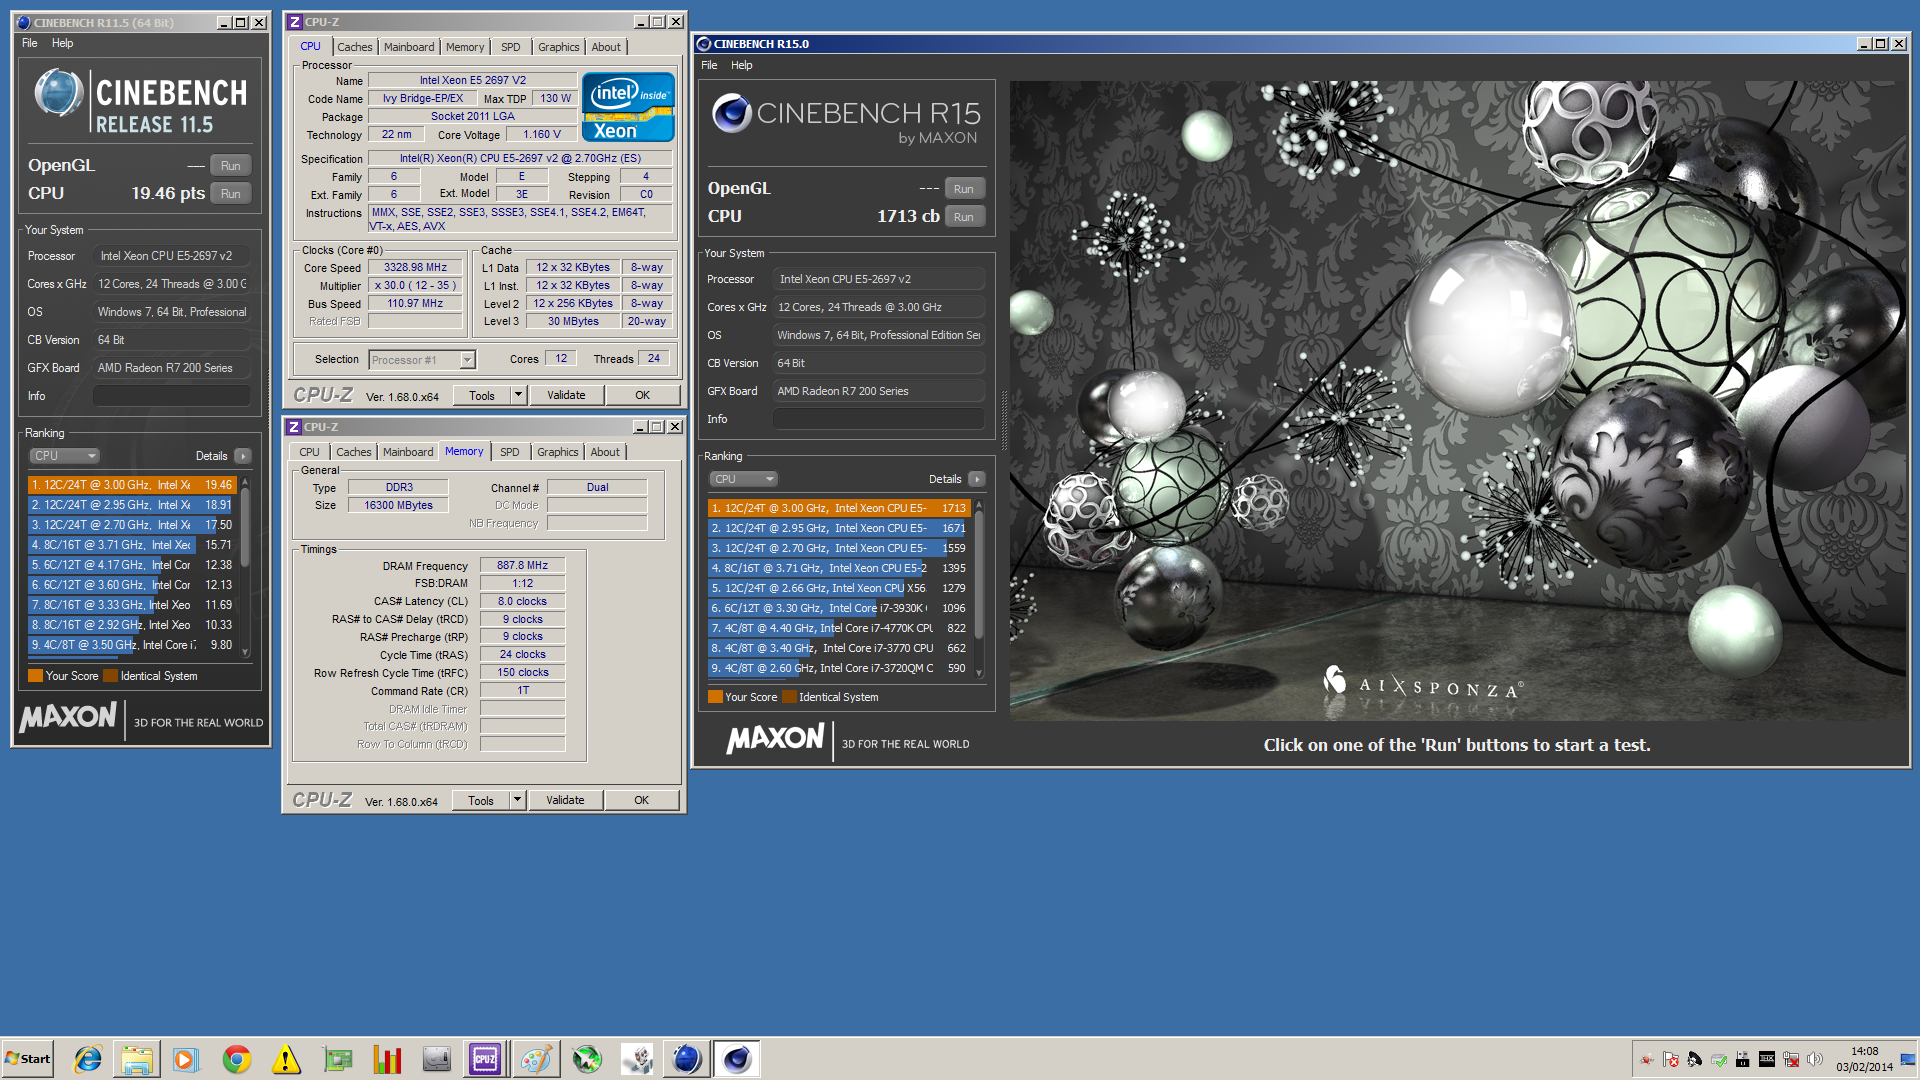Switch to the CPU-Z taskbar button
The height and width of the screenshot is (1080, 1920).
[486, 1059]
